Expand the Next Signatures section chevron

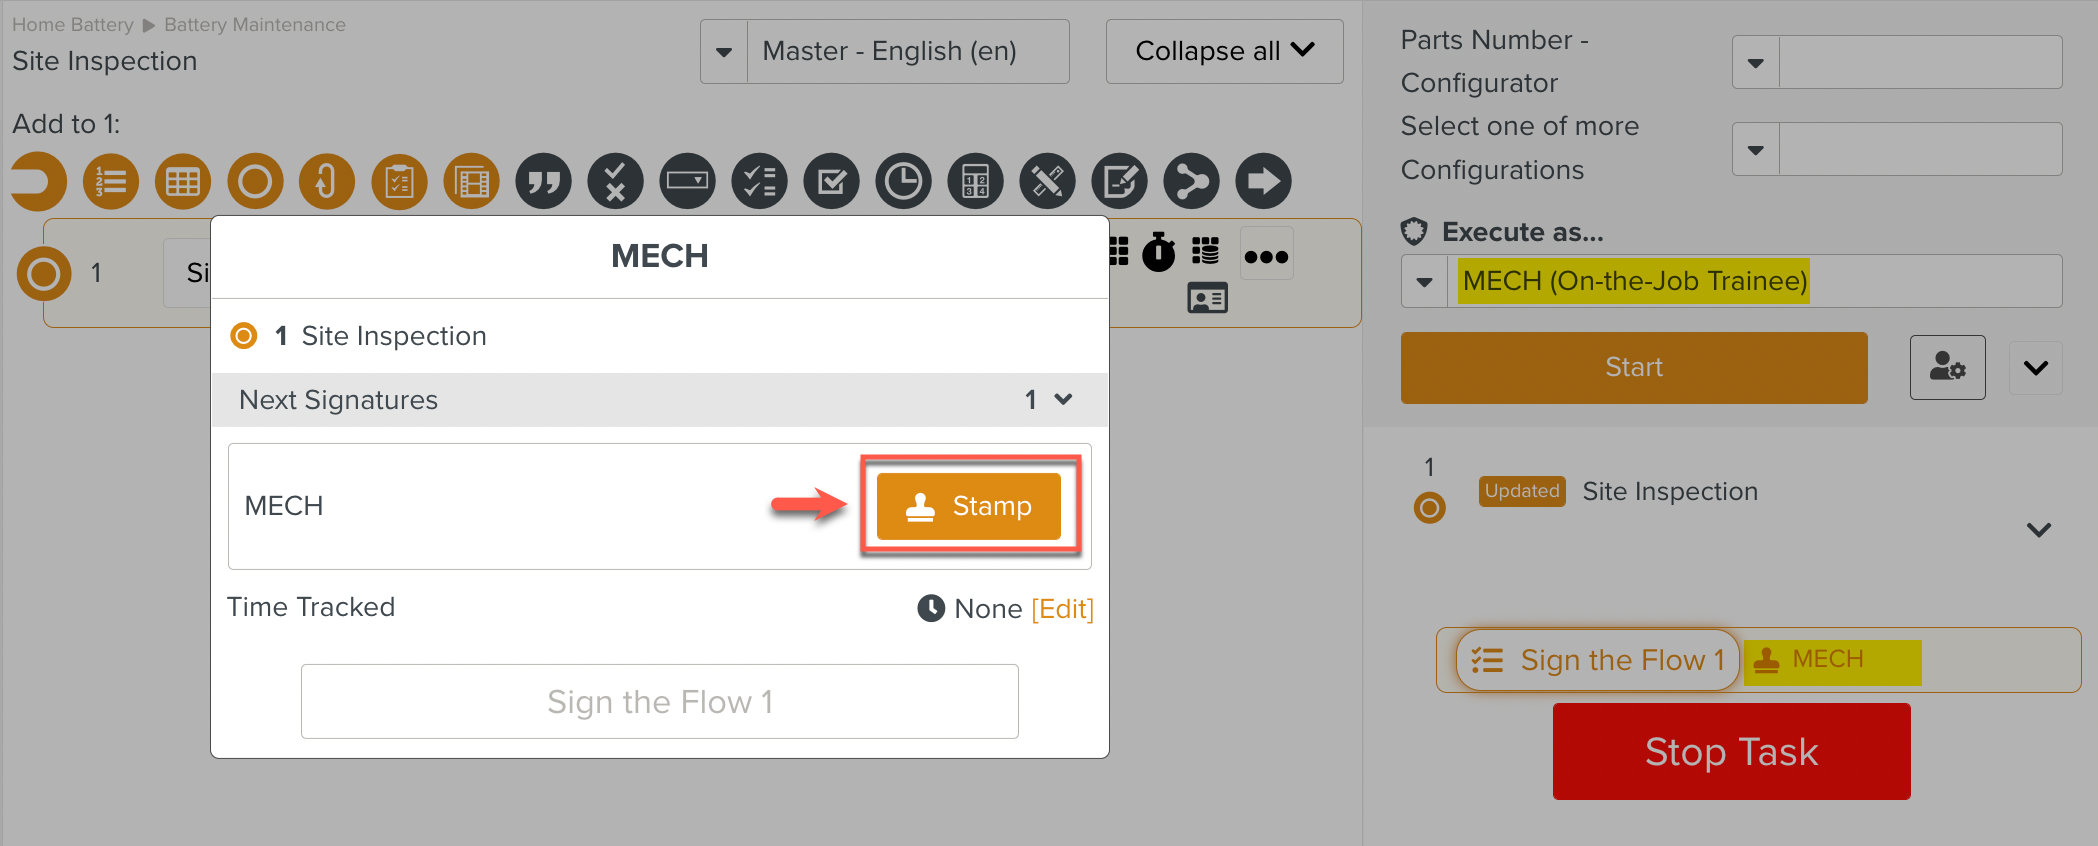coord(1063,400)
